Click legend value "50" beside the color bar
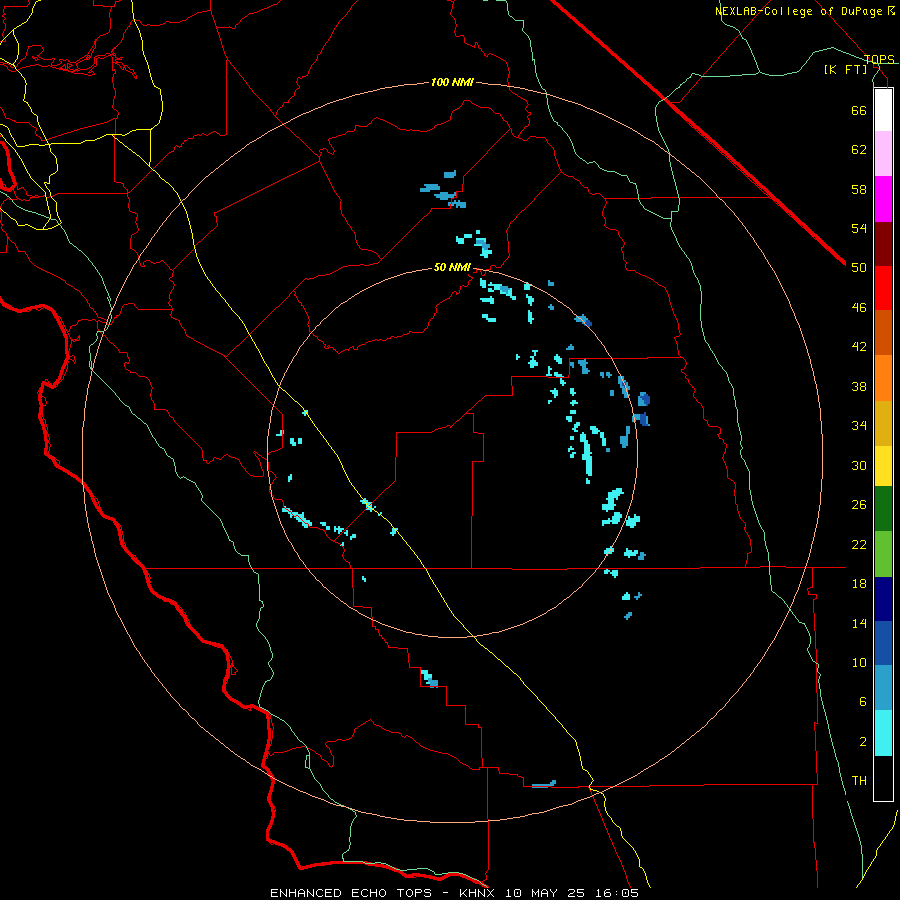The width and height of the screenshot is (900, 900). coord(859,268)
